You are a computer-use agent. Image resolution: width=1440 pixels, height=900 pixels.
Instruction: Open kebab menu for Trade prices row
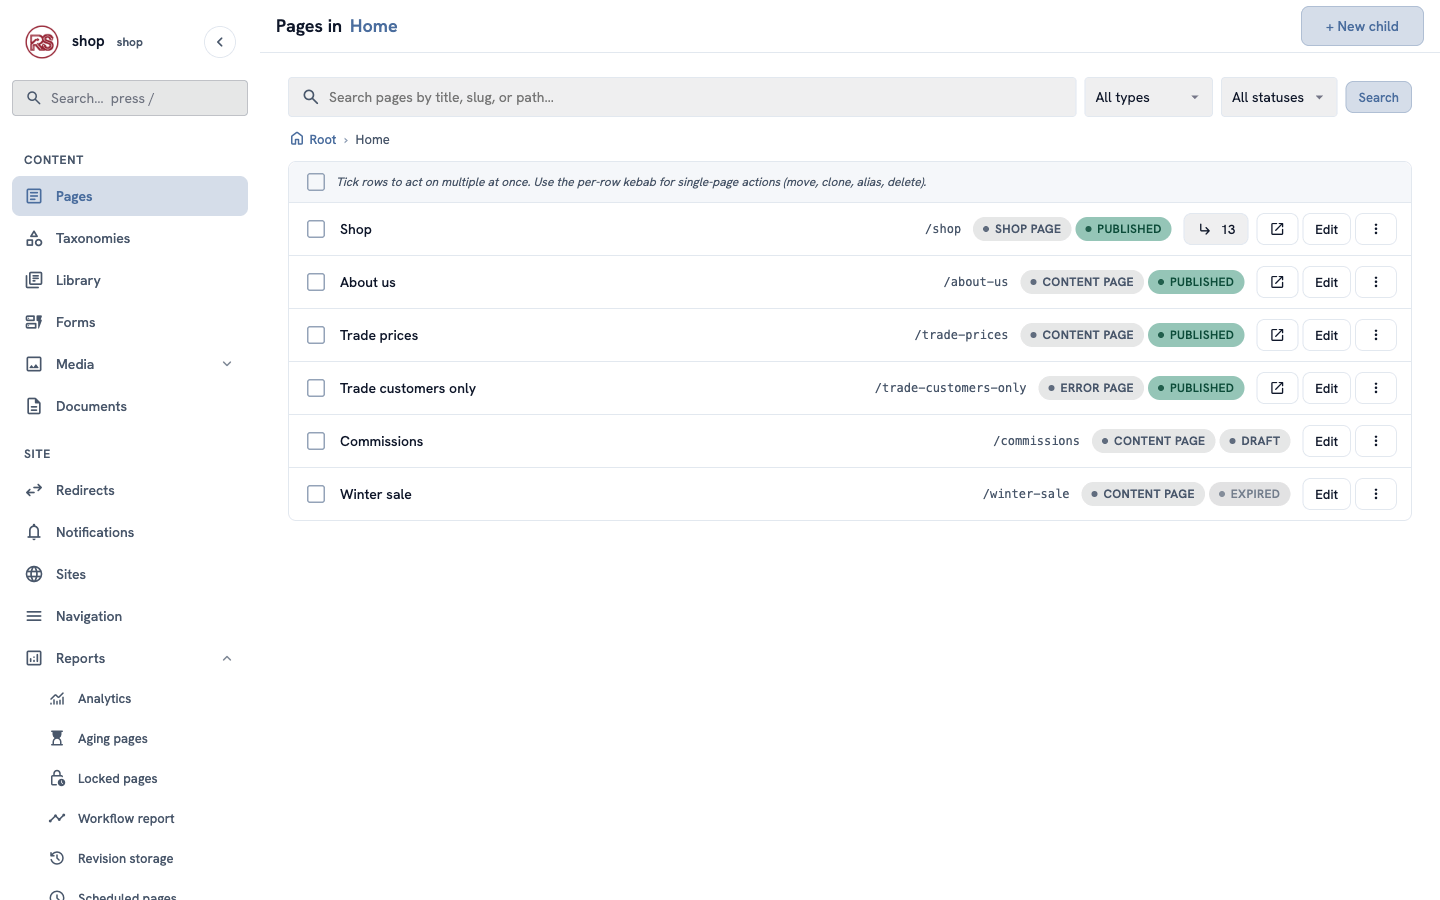1376,335
